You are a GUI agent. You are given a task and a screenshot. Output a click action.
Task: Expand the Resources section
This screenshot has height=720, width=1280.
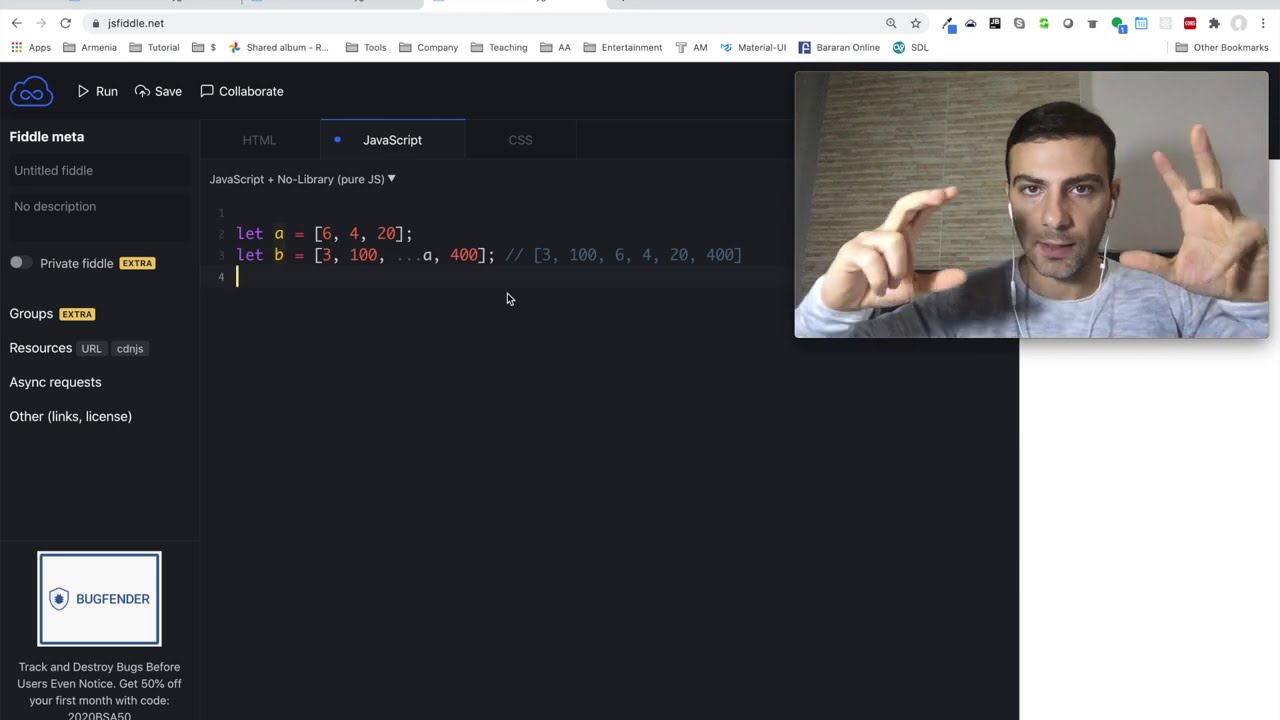pyautogui.click(x=41, y=348)
